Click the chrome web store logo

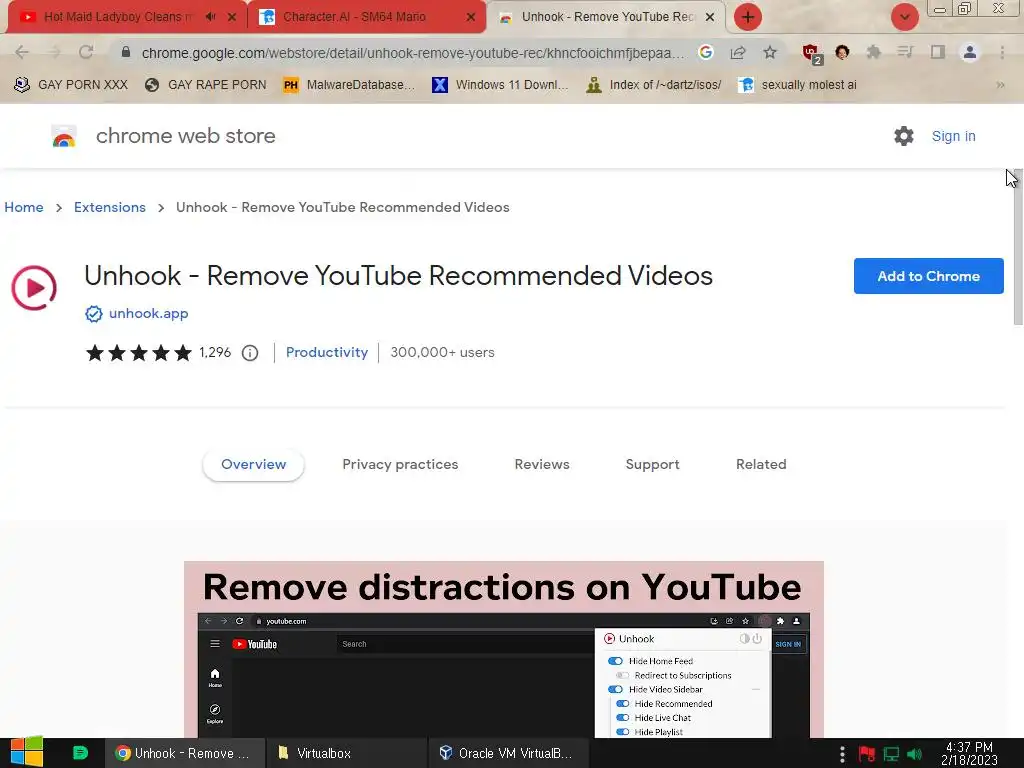coord(64,136)
